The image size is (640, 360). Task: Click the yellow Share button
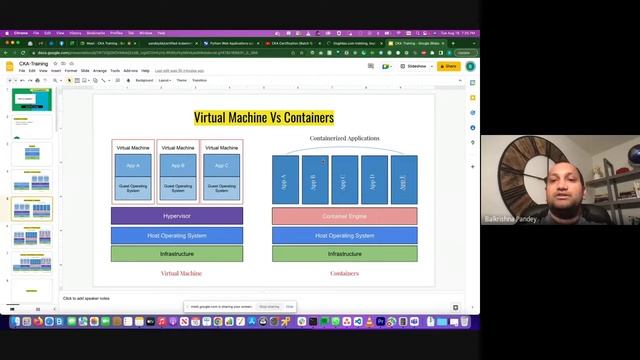click(449, 66)
